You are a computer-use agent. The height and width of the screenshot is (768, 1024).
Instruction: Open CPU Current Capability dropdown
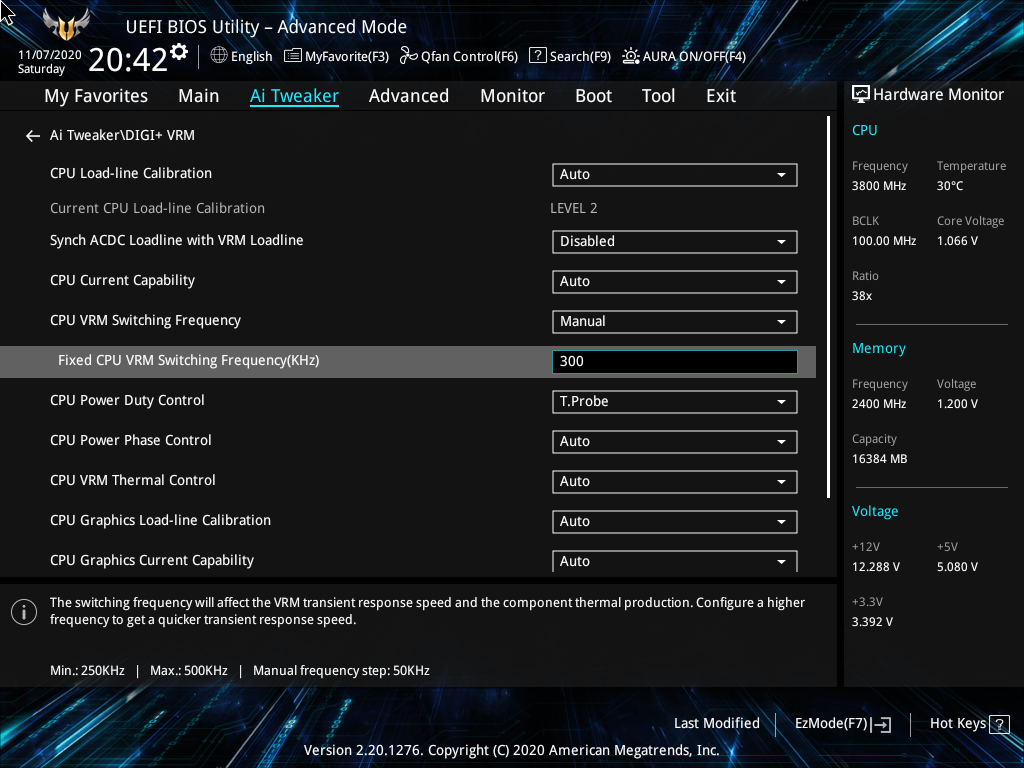[675, 281]
